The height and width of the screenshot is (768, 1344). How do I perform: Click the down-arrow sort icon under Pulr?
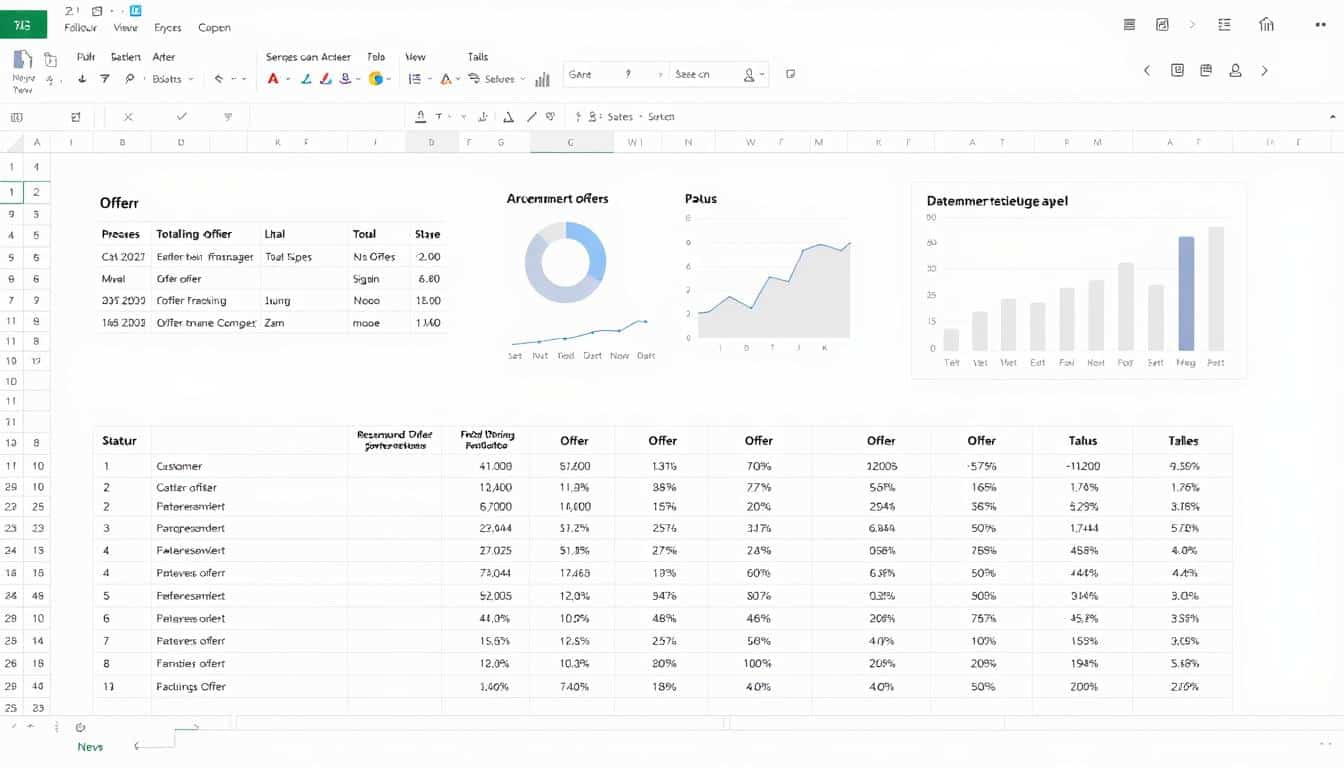82,78
